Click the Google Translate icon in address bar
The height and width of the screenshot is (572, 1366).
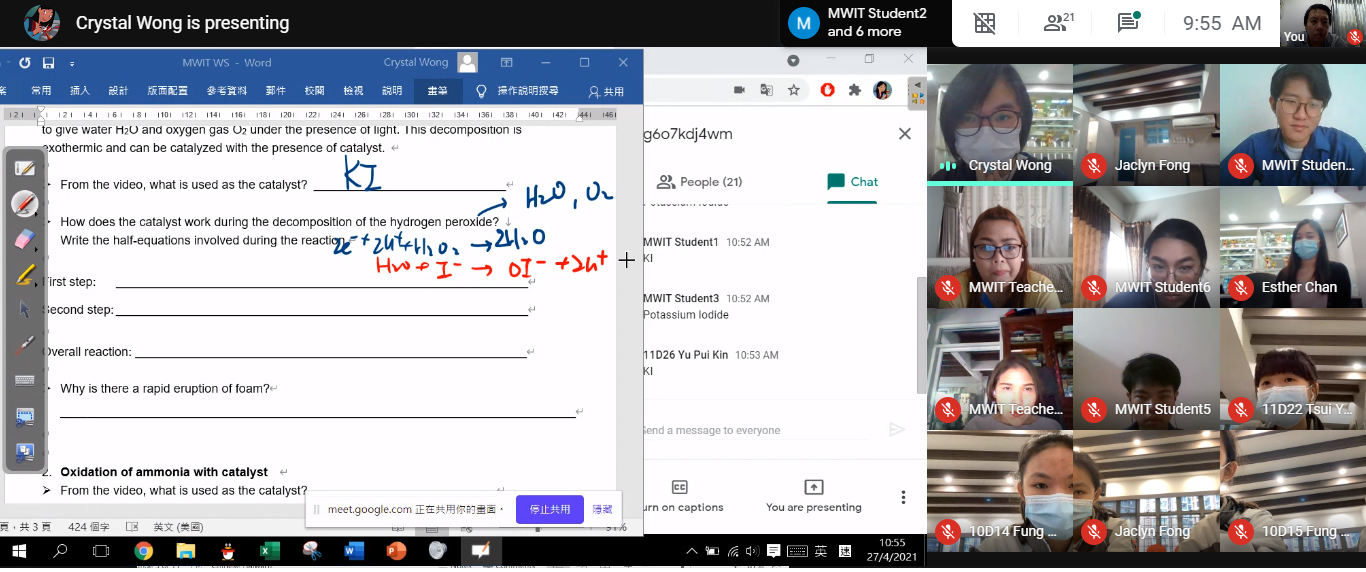(766, 90)
